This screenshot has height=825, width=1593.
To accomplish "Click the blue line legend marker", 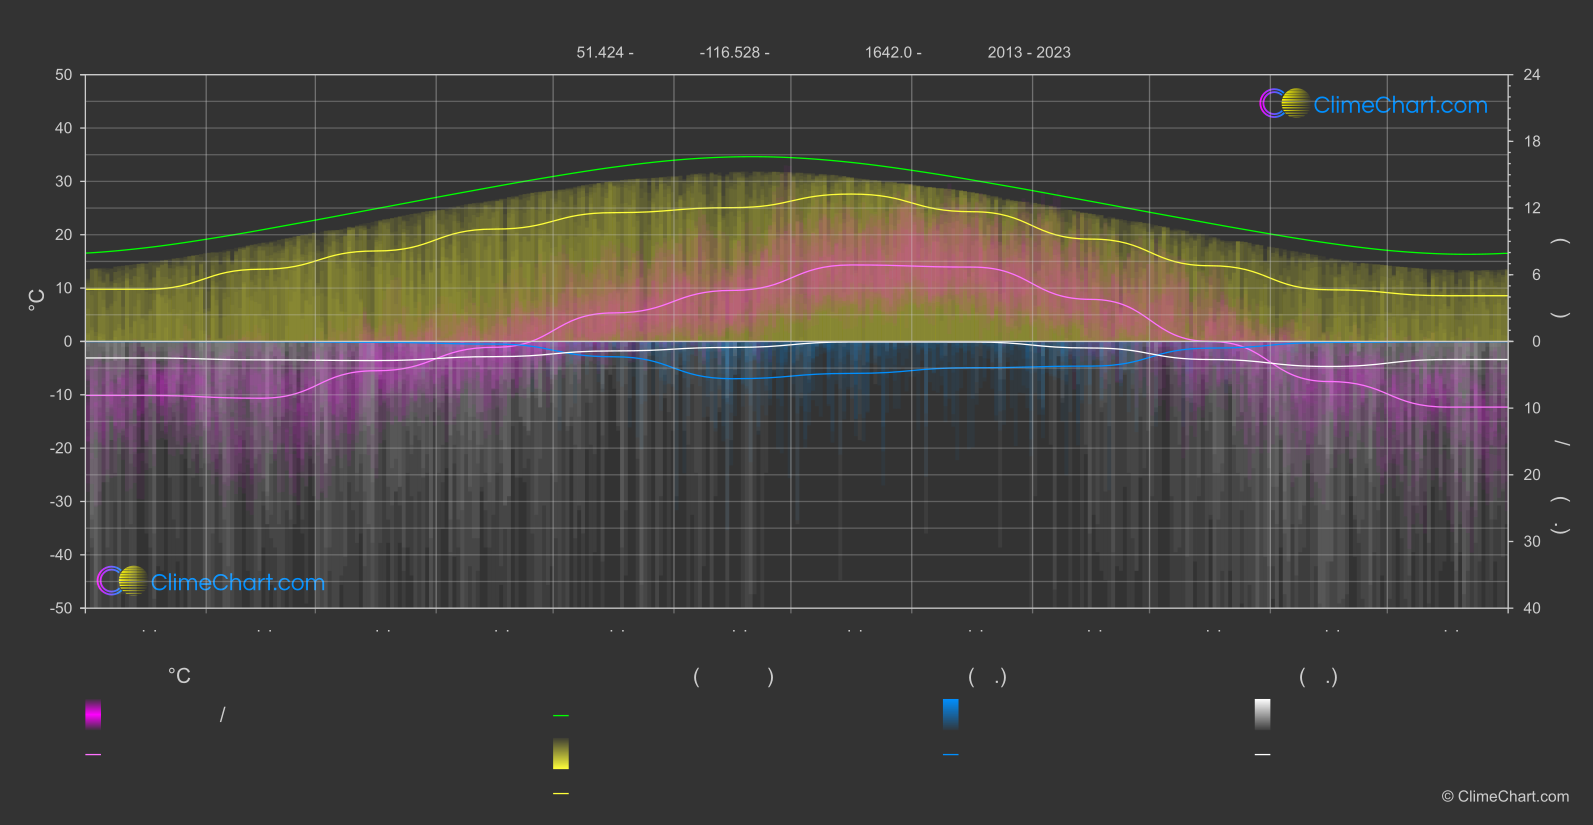I will pos(951,755).
